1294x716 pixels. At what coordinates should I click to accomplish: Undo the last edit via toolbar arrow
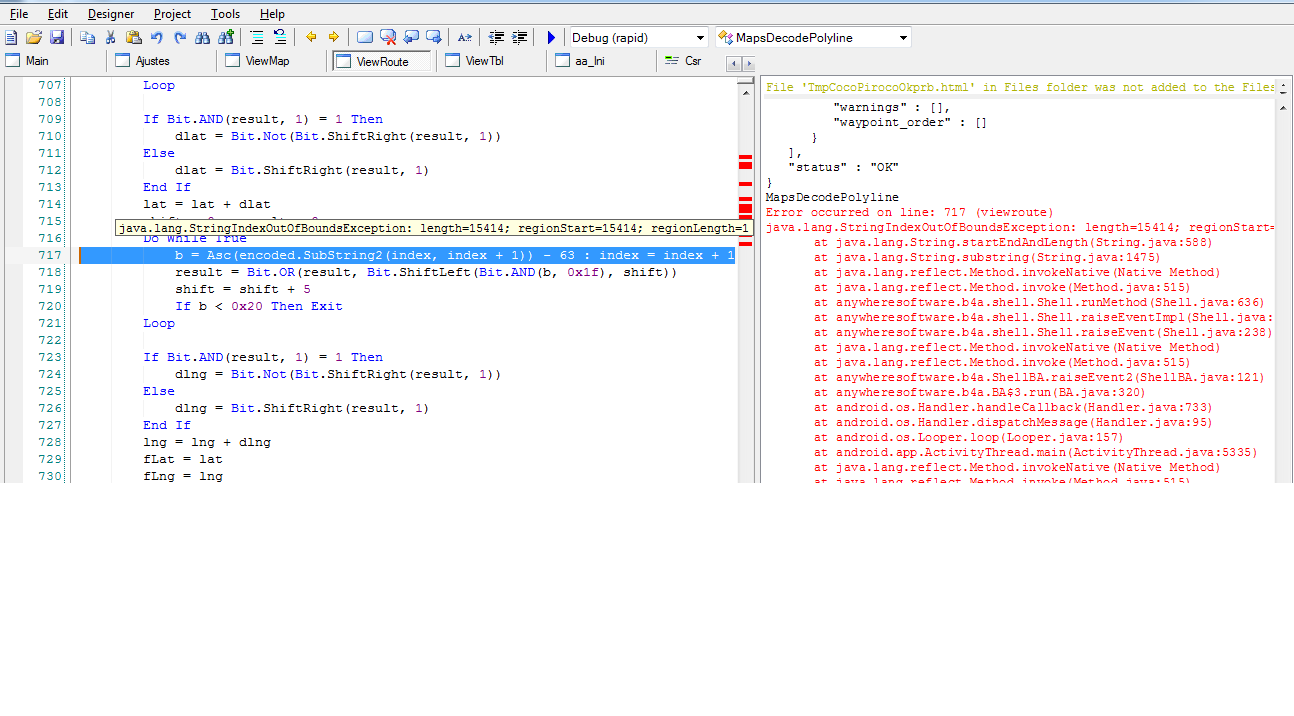[x=157, y=37]
